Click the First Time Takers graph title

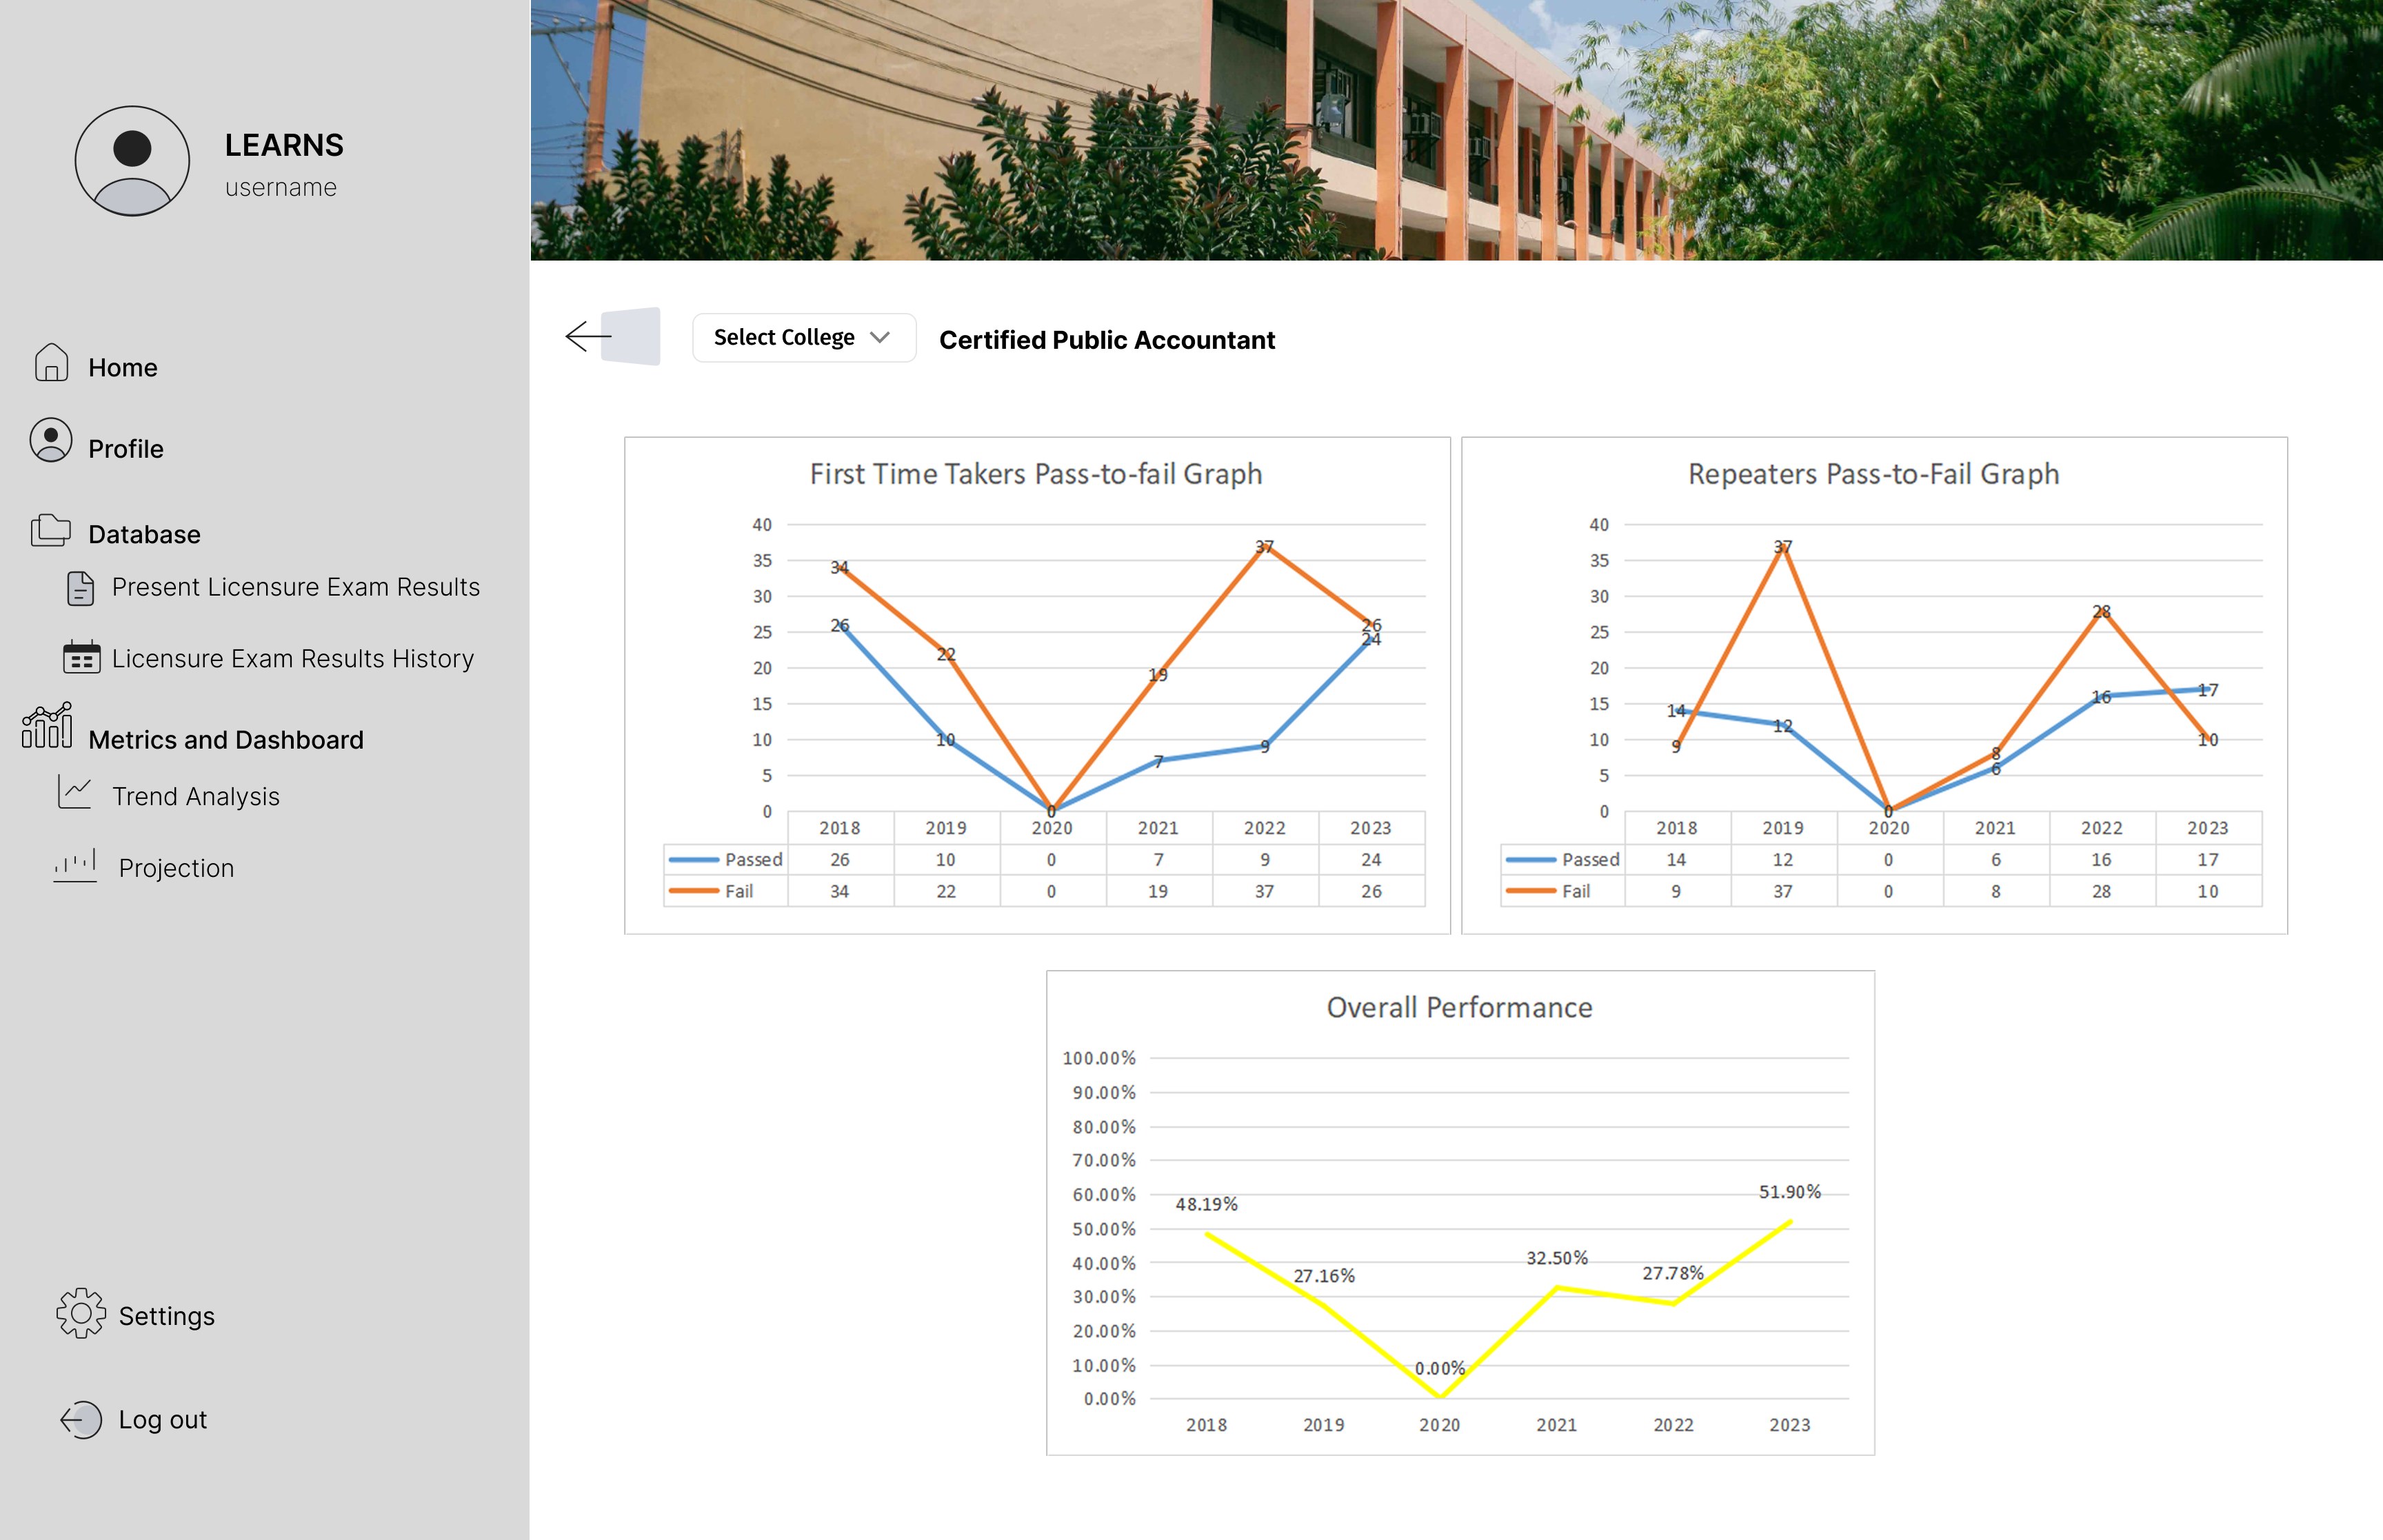pos(1036,474)
